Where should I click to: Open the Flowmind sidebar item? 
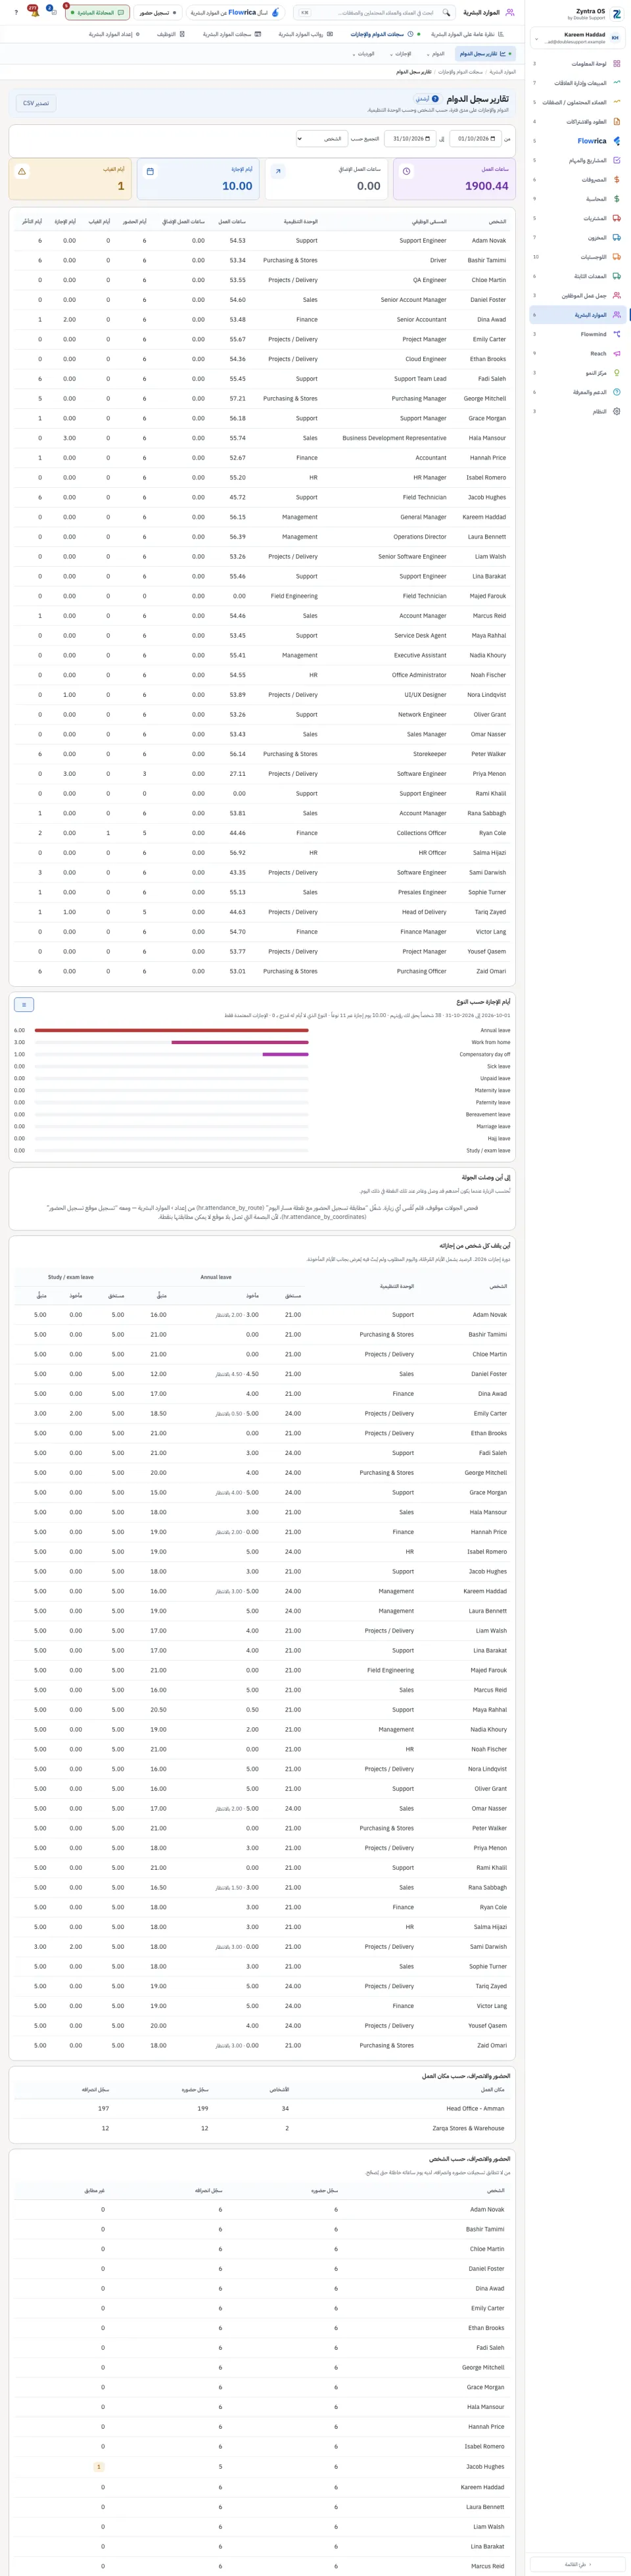(577, 334)
